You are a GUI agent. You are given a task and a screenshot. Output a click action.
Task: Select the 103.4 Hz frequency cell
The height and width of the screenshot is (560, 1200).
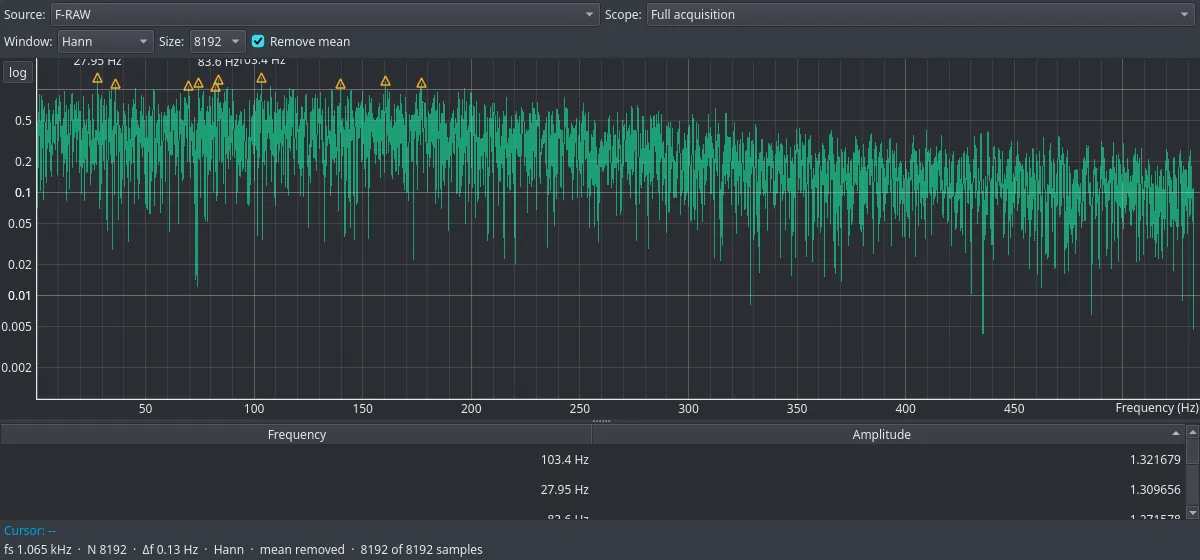click(296, 460)
